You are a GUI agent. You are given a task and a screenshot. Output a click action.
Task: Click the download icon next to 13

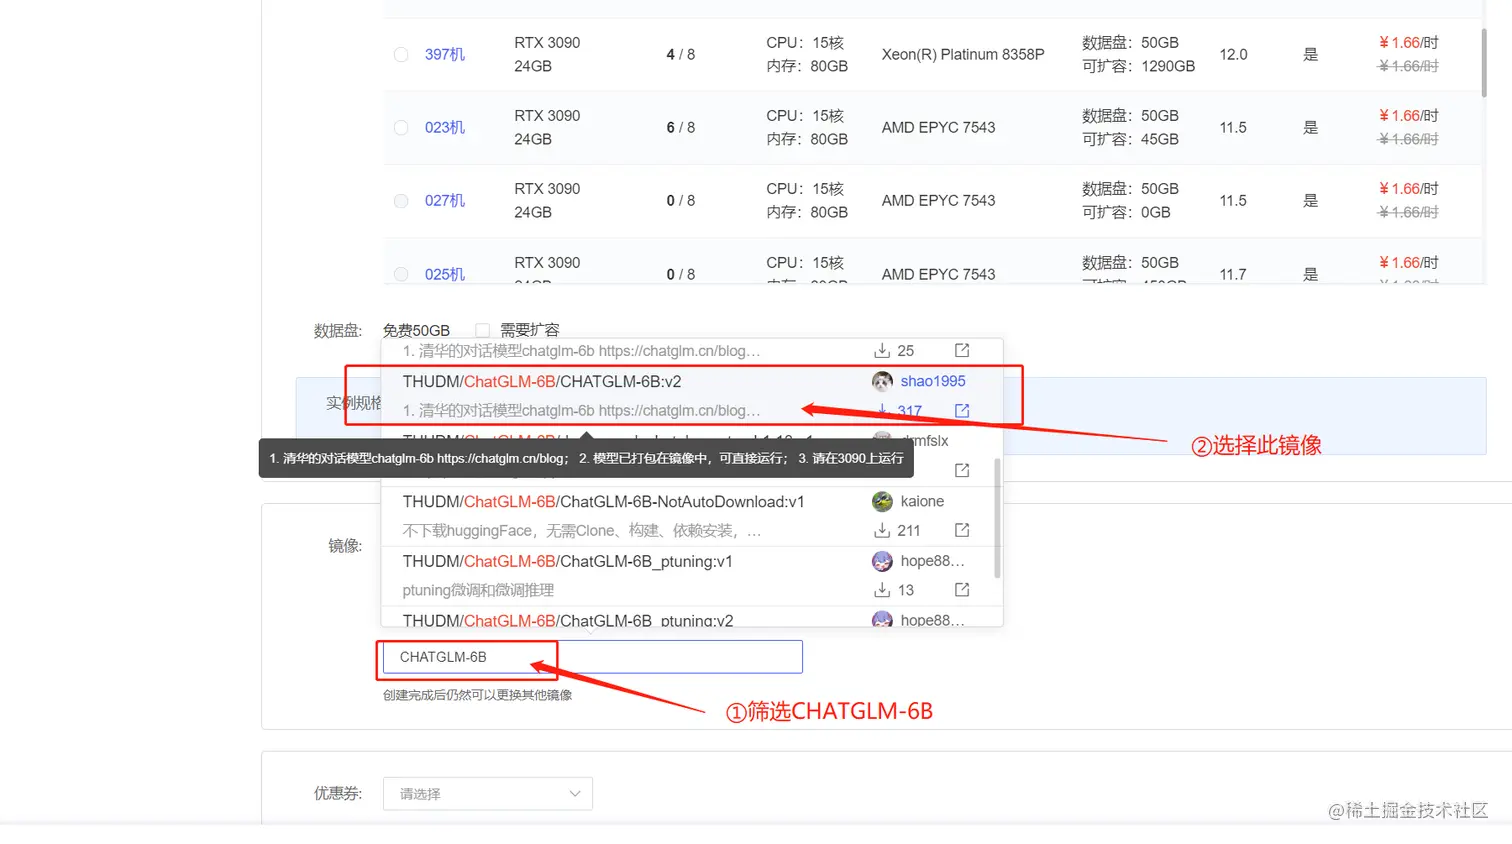(882, 590)
